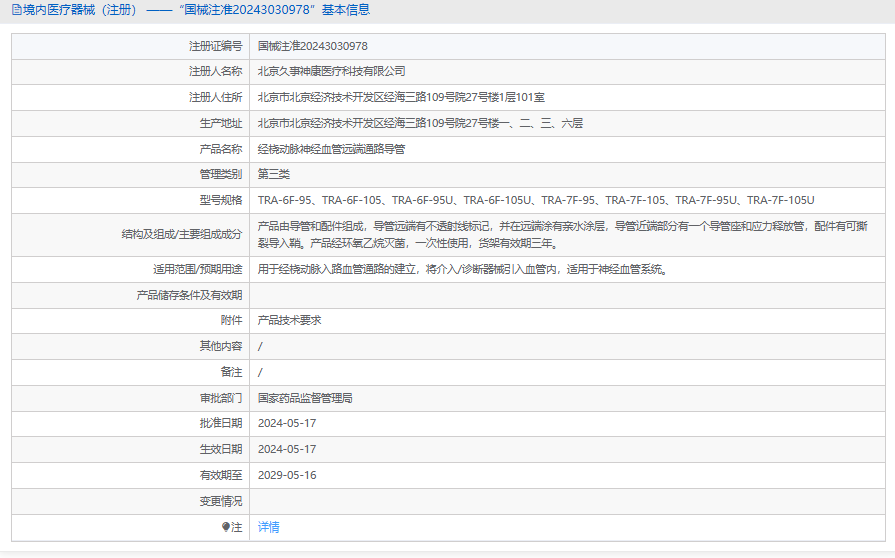
Task: Click the model specification list starting with TRA-6F-95
Action: [x=536, y=200]
